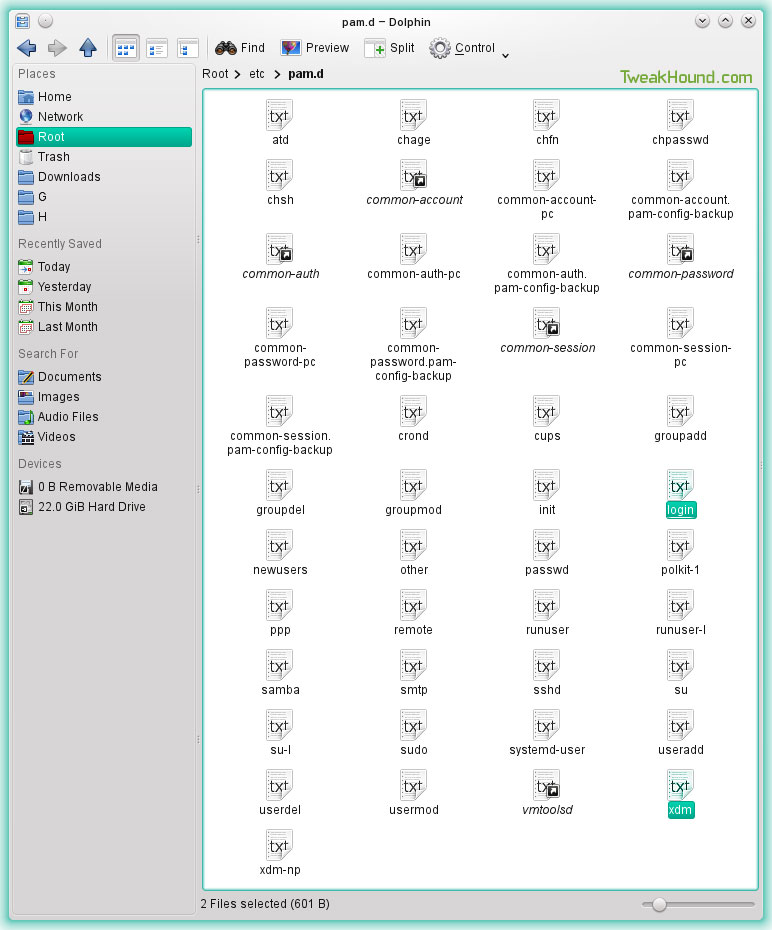Select the atd file icon

click(279, 116)
